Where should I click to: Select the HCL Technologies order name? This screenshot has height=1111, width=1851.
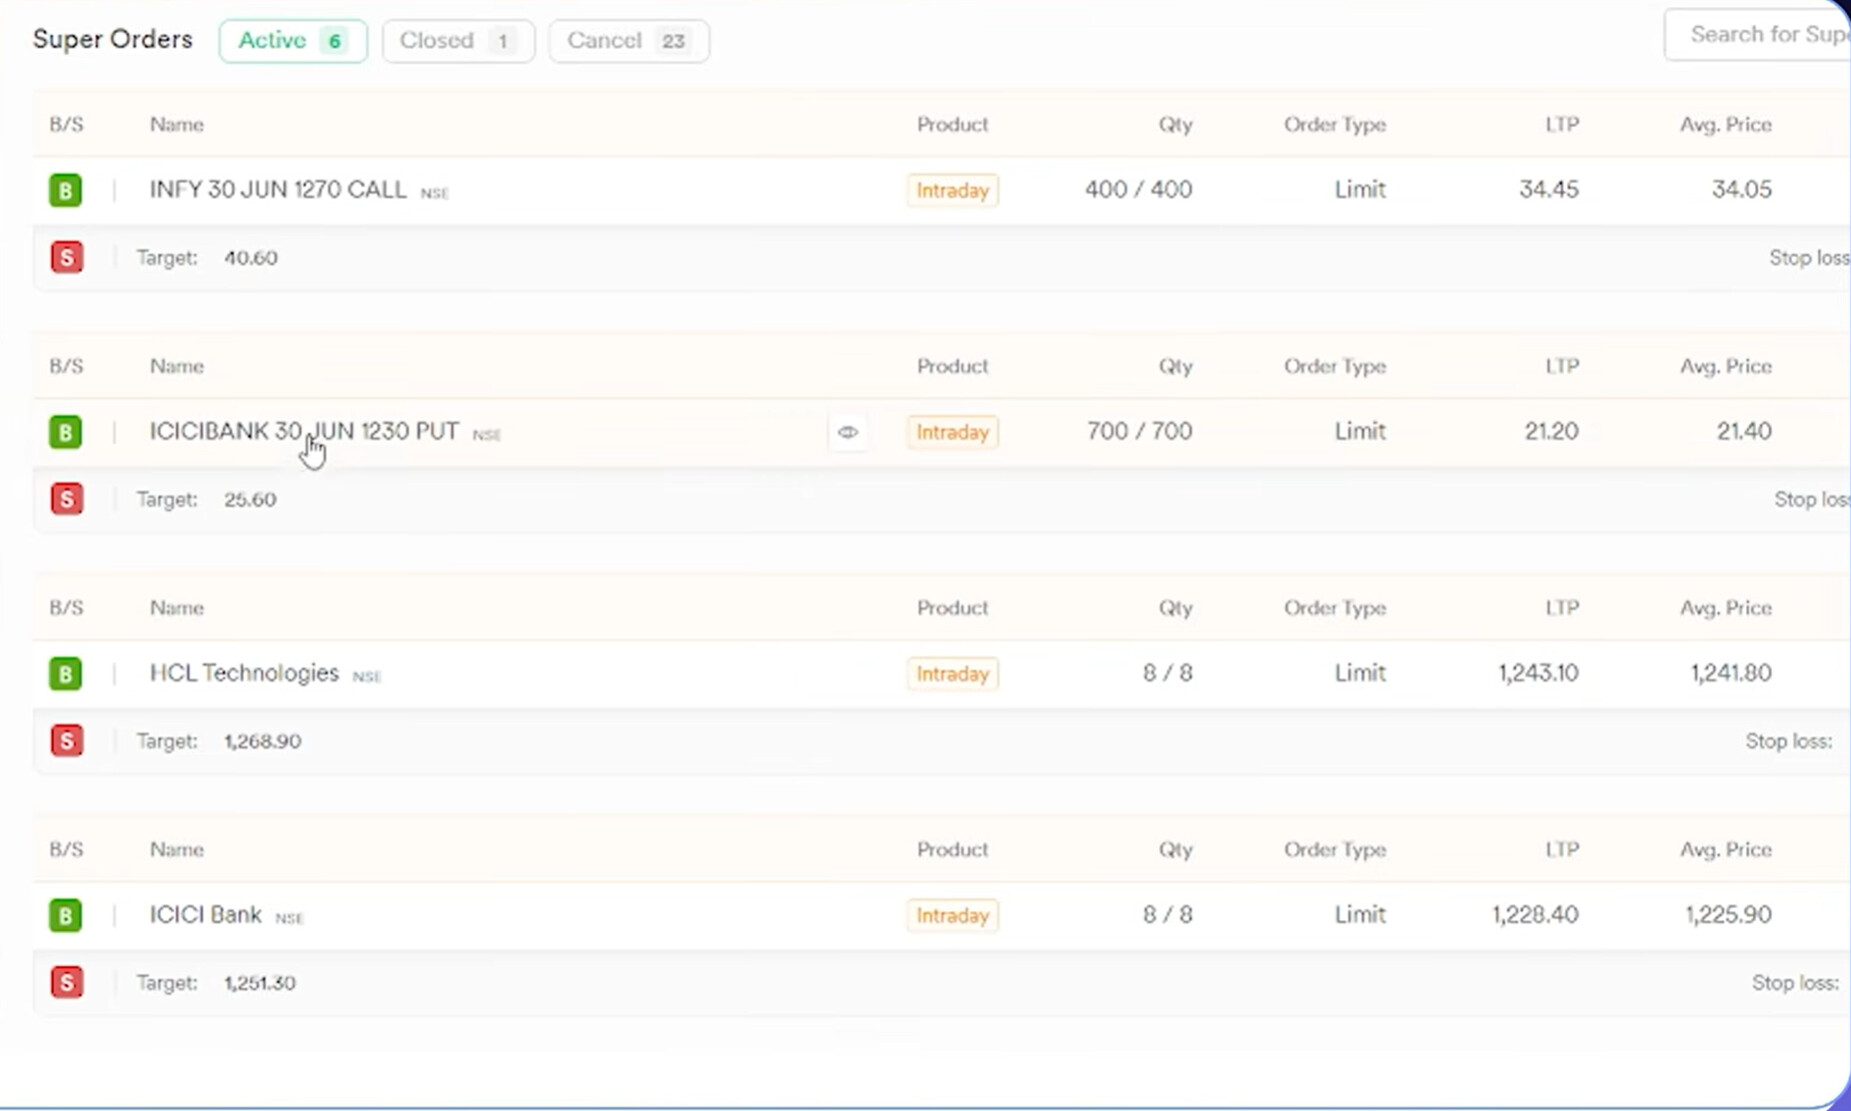point(244,673)
